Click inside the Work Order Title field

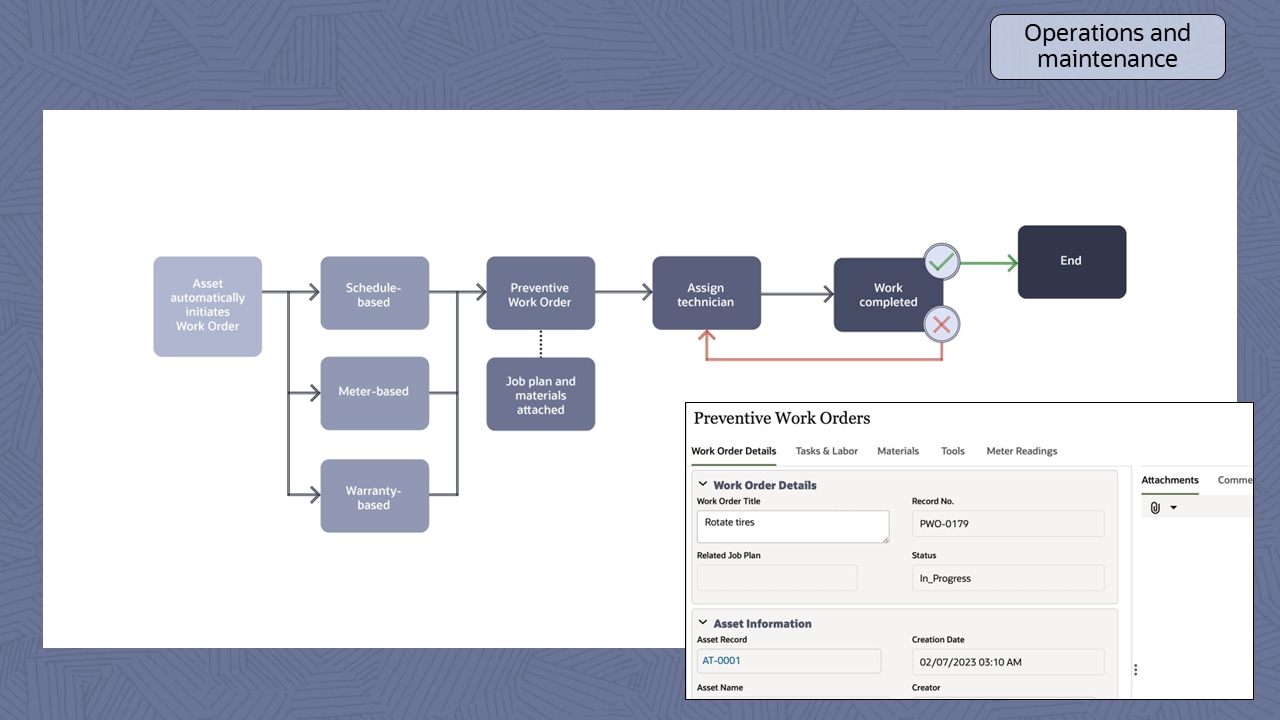point(792,526)
